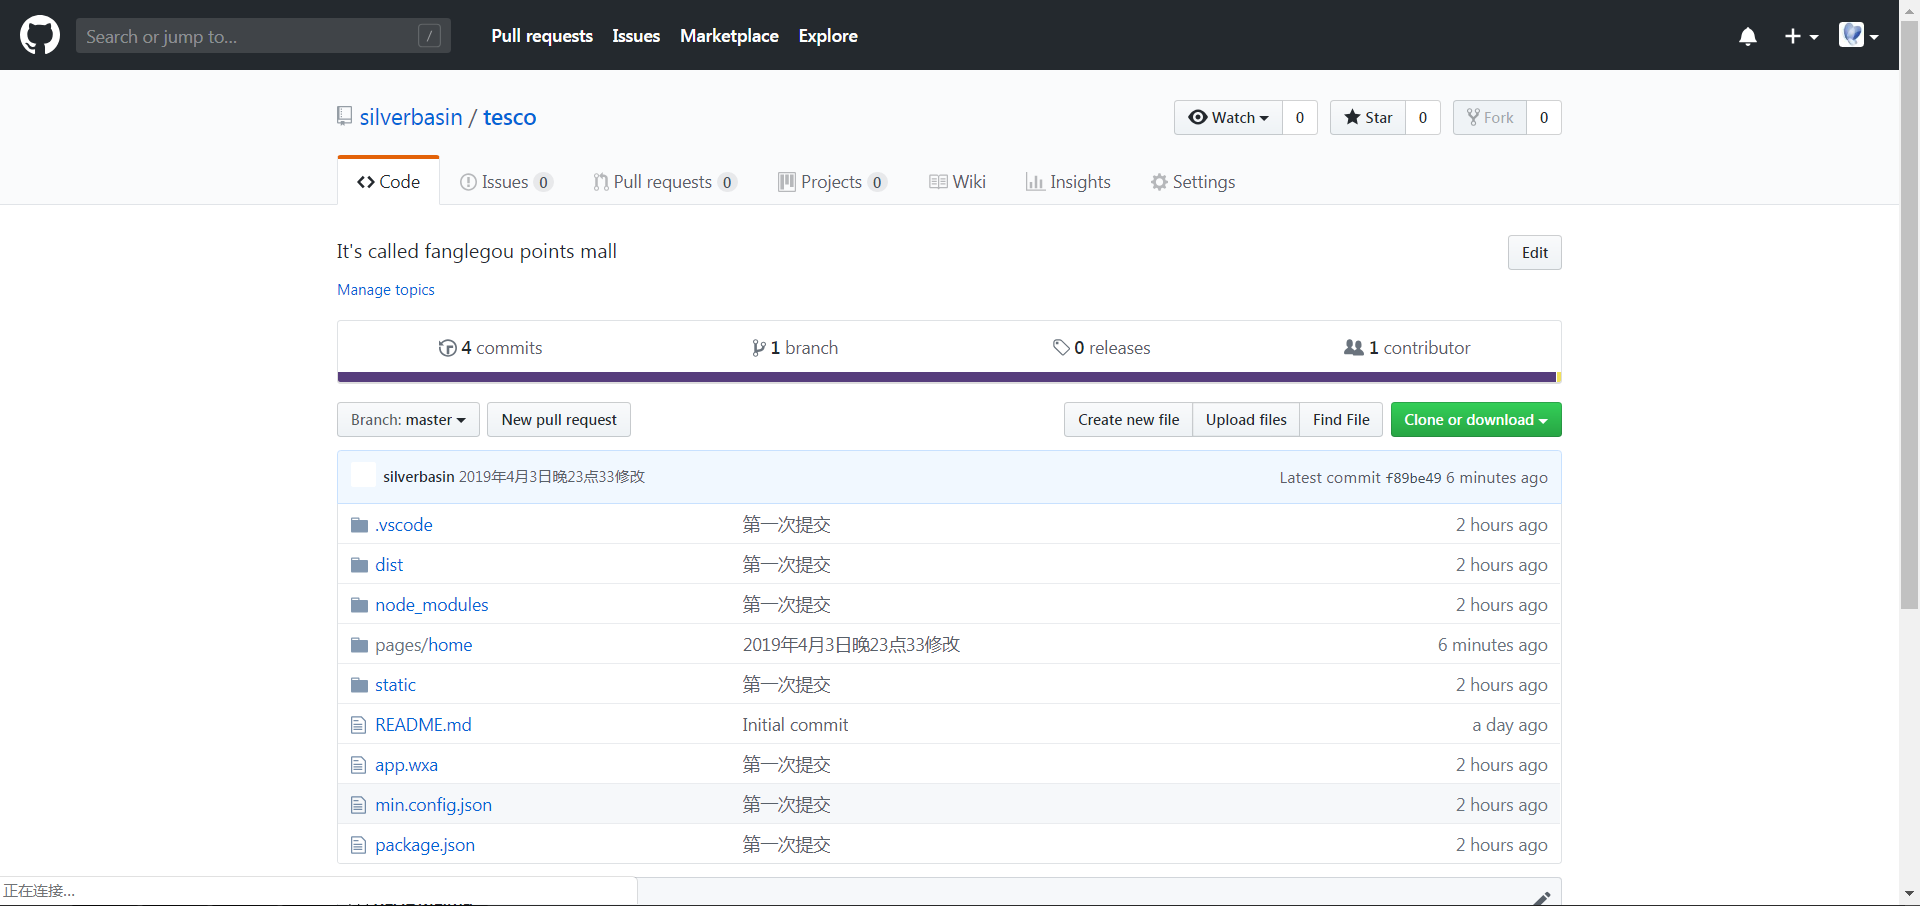Viewport: 1920px width, 906px height.
Task: Focus the Search or jump to field
Action: [x=263, y=36]
